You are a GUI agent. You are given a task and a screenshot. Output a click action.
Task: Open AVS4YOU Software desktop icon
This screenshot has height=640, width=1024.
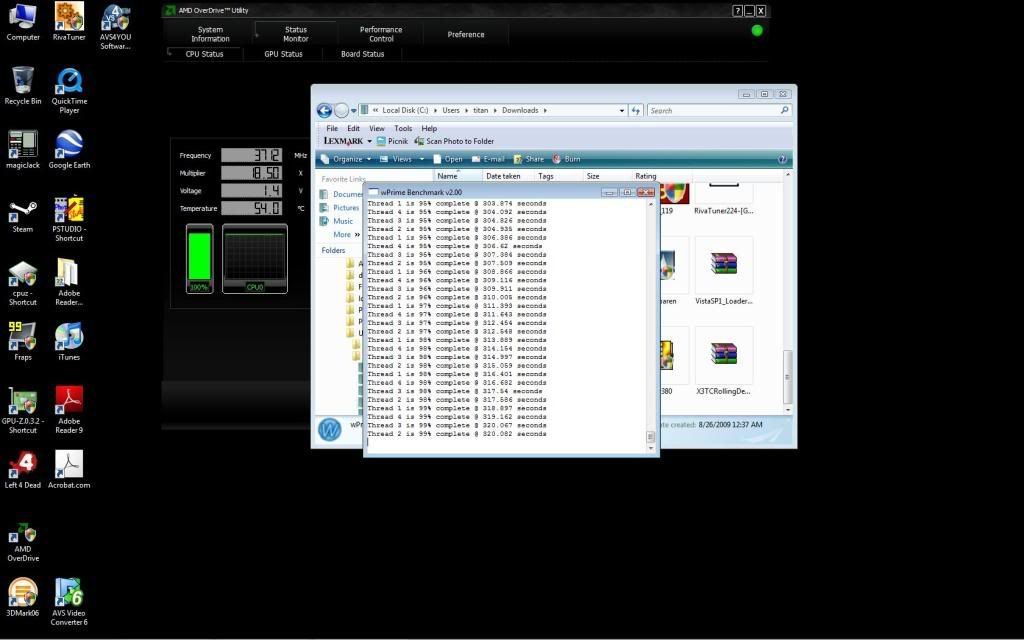pyautogui.click(x=115, y=26)
